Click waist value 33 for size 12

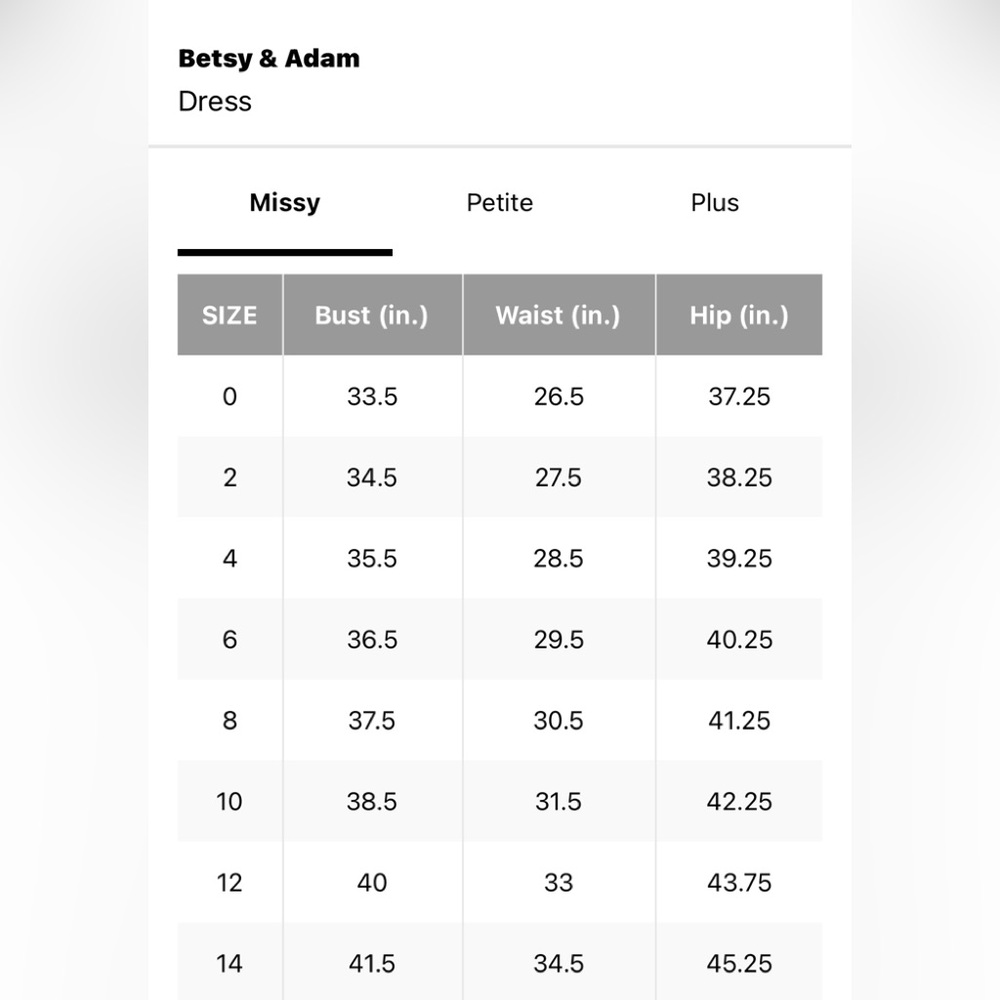(x=558, y=883)
